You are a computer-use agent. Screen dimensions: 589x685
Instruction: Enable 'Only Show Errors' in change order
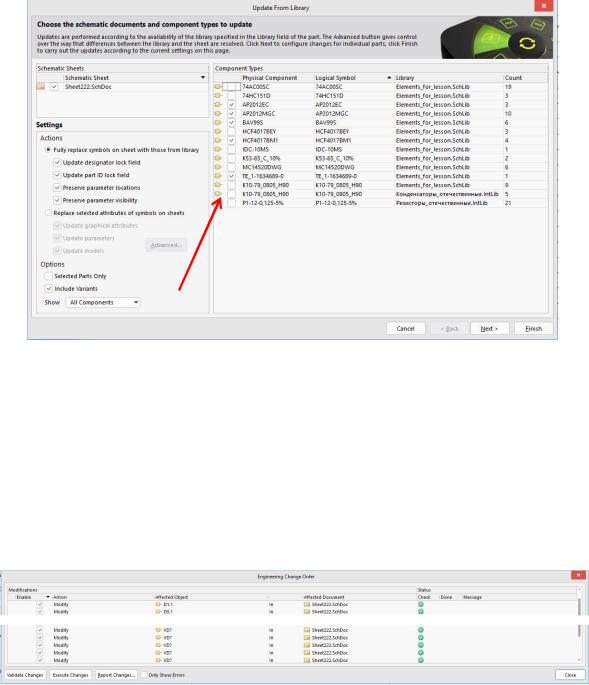144,675
